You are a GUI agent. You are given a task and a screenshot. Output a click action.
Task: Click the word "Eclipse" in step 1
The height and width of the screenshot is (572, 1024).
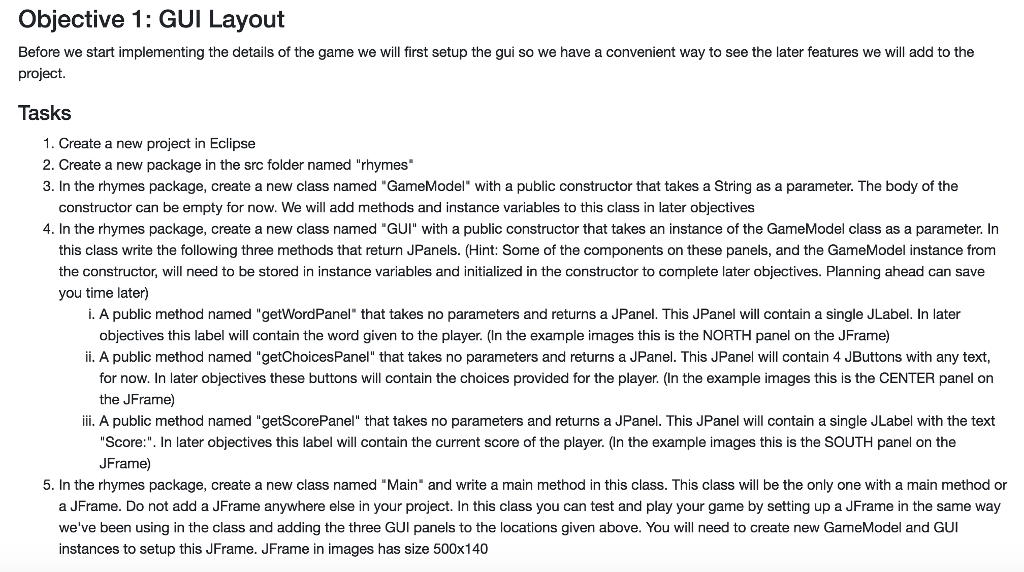(x=232, y=144)
